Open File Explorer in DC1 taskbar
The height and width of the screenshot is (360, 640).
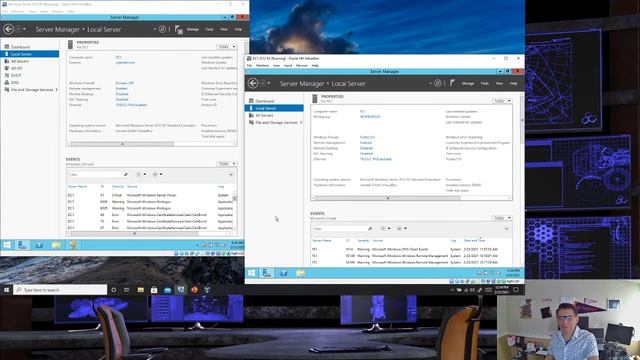click(56, 245)
